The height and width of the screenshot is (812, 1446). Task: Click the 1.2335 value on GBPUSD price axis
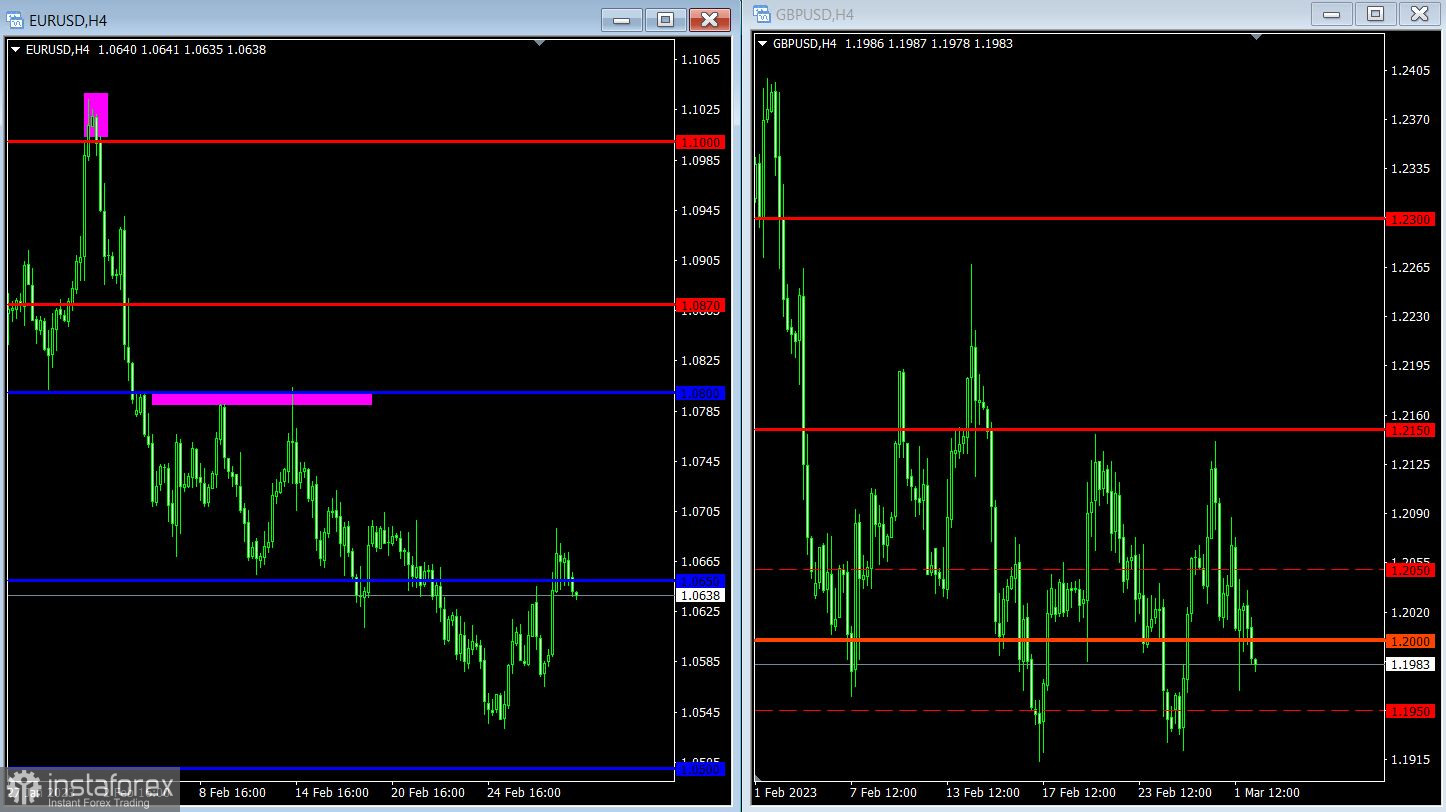coord(1411,169)
